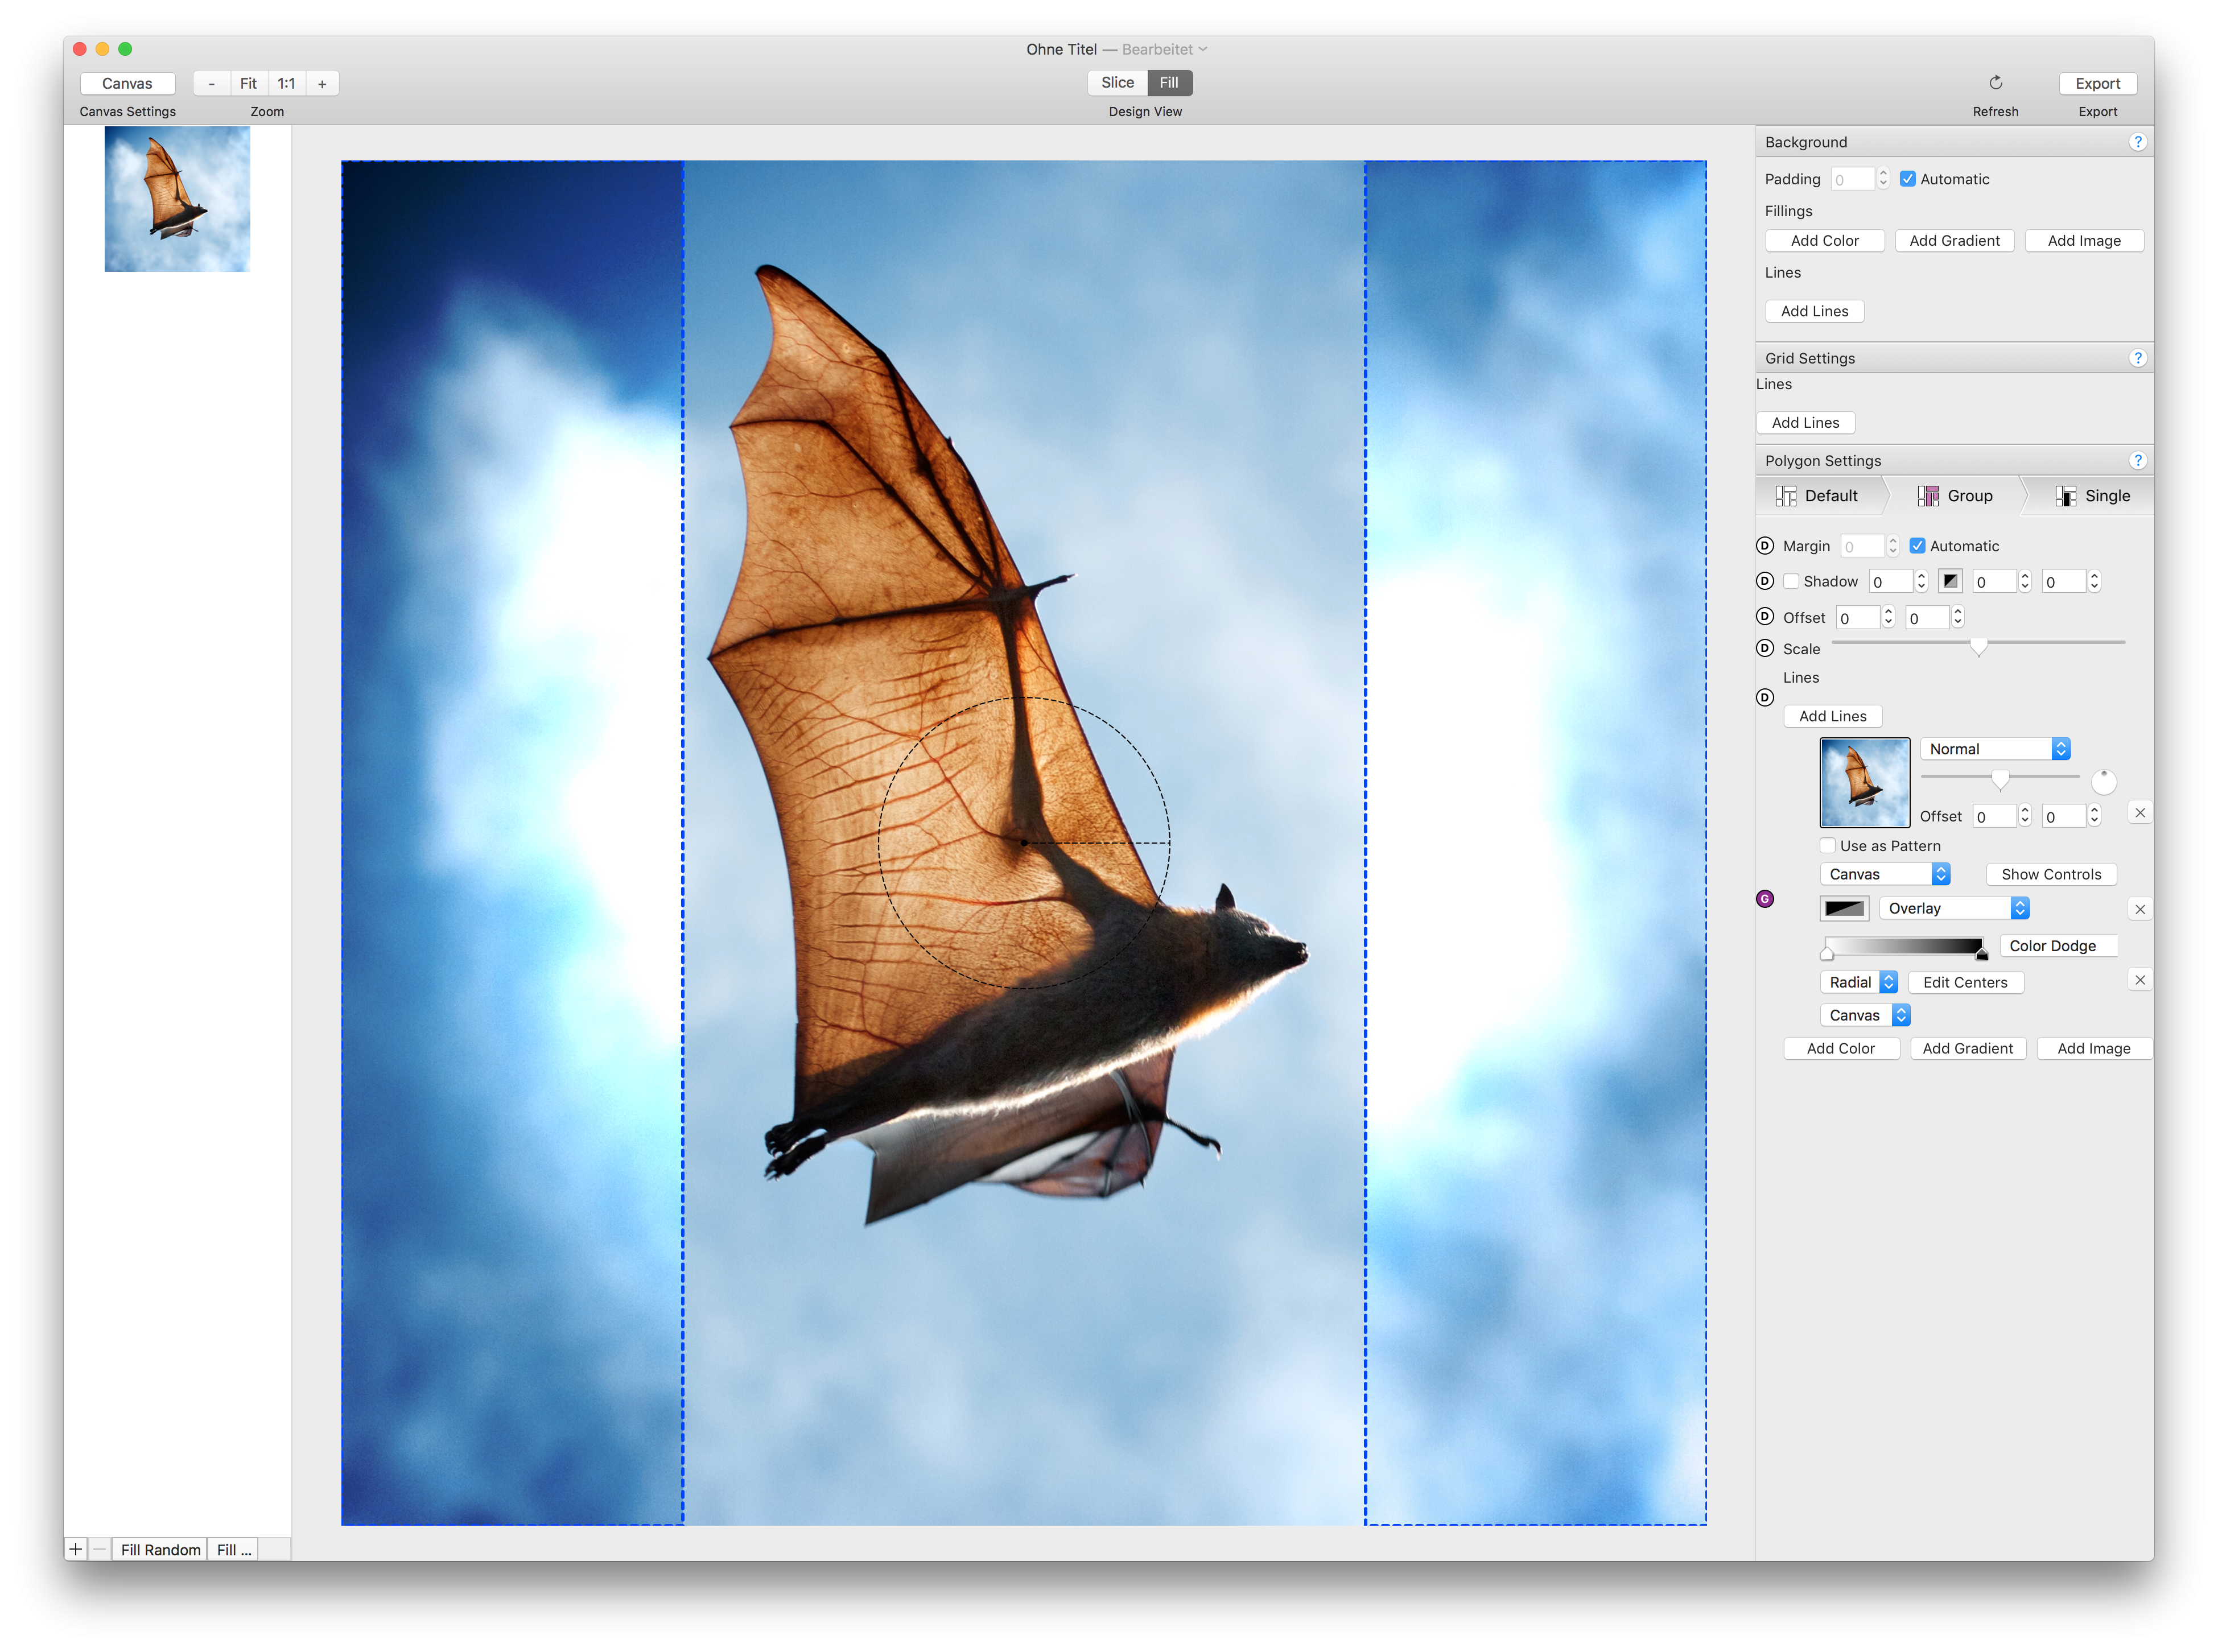Screen dimensions: 2218x1652
Task: Remove the bat image filling
Action: (x=2140, y=813)
